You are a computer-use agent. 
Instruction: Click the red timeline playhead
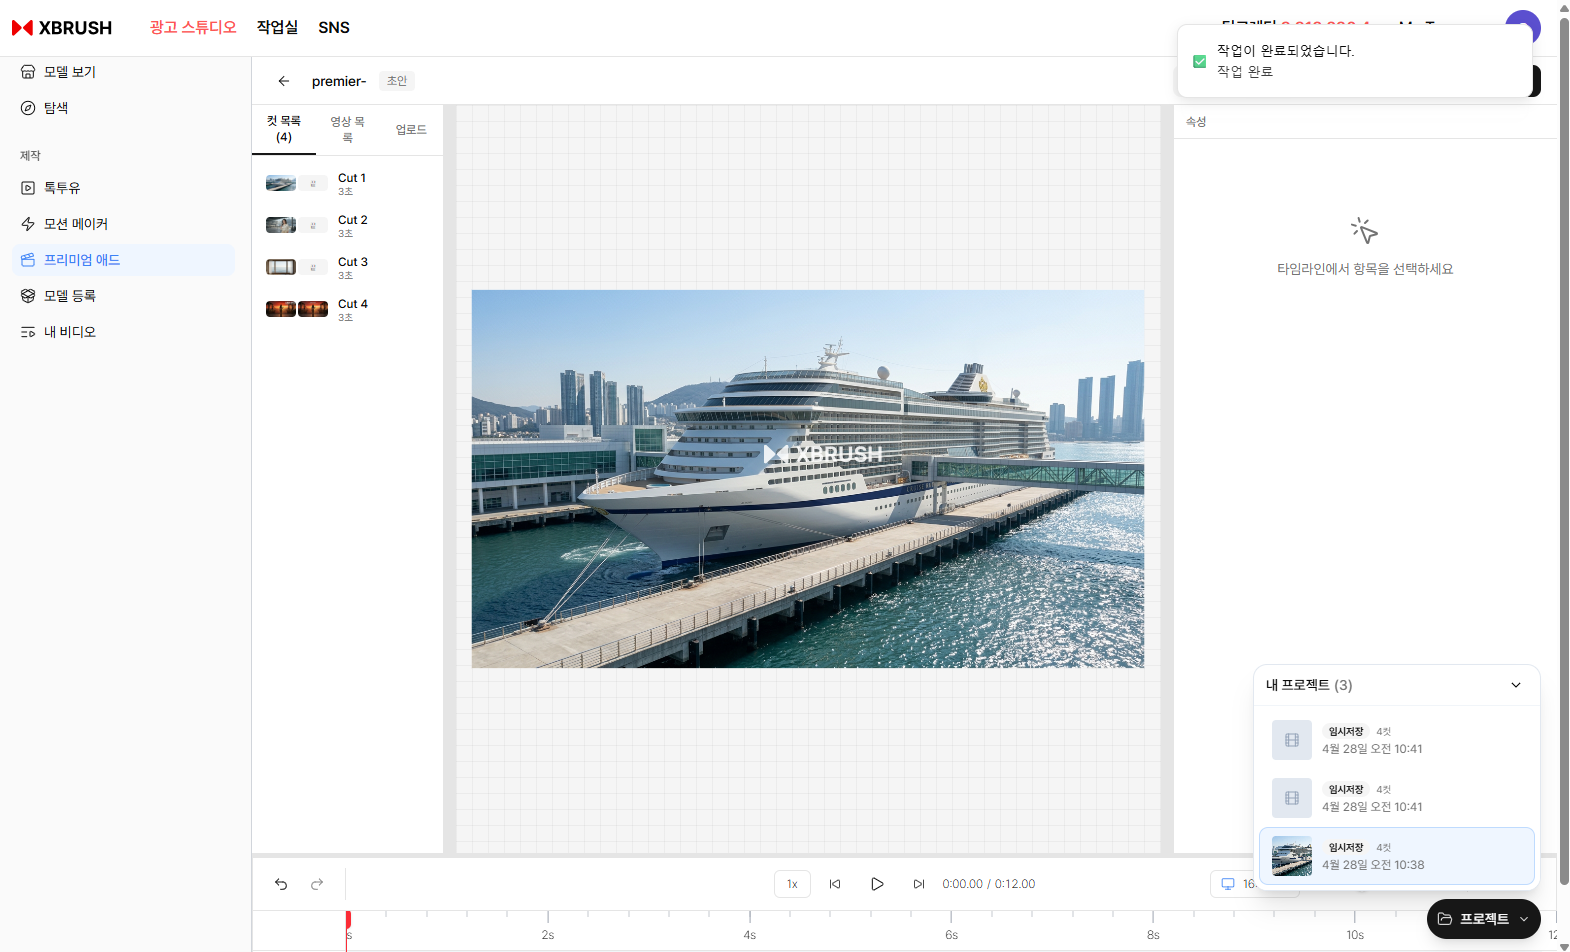pos(348,920)
